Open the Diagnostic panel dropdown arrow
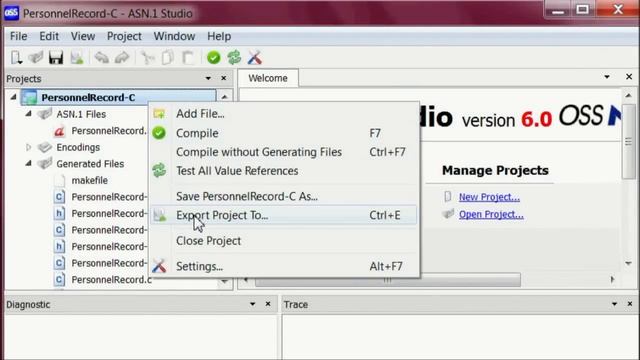The height and width of the screenshot is (360, 640). click(x=252, y=304)
